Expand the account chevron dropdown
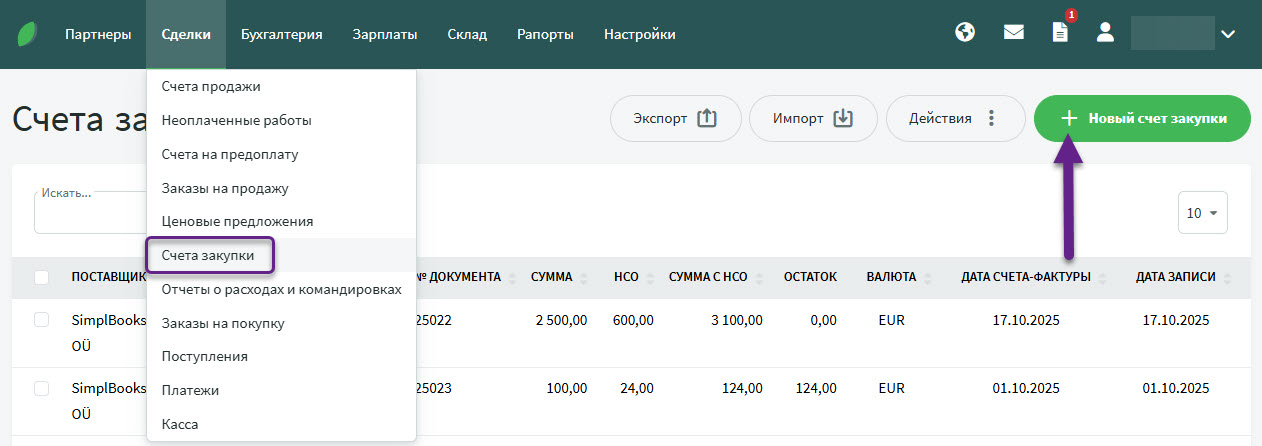The width and height of the screenshot is (1262, 446). tap(1228, 34)
